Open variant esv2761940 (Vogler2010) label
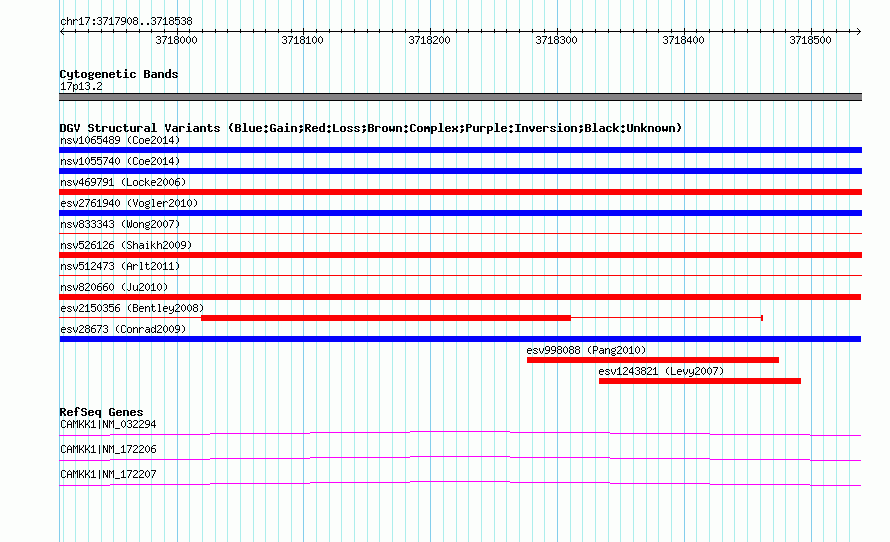Viewport: 890px width, 542px height. pos(129,203)
